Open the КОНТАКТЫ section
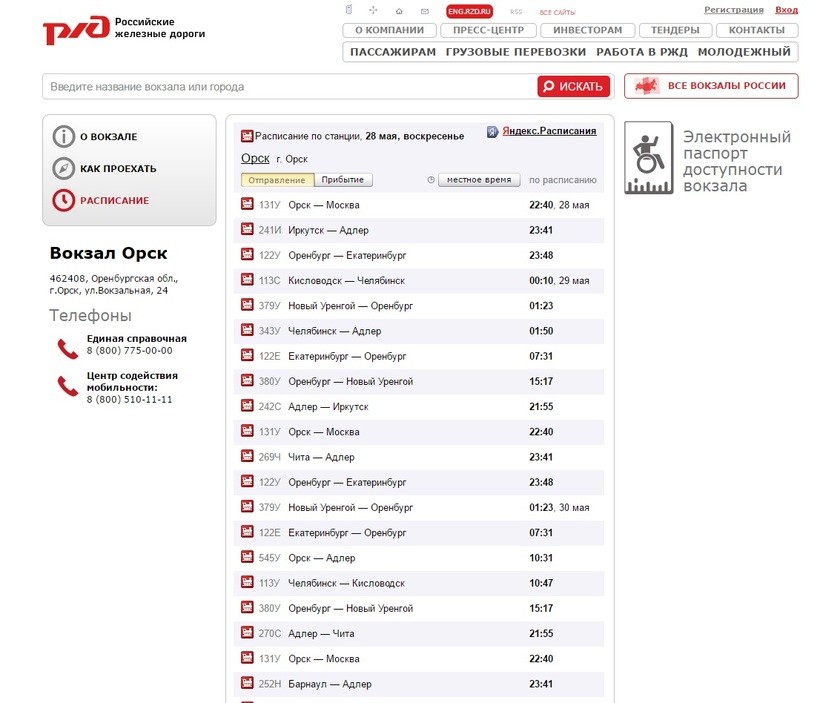 pyautogui.click(x=757, y=30)
